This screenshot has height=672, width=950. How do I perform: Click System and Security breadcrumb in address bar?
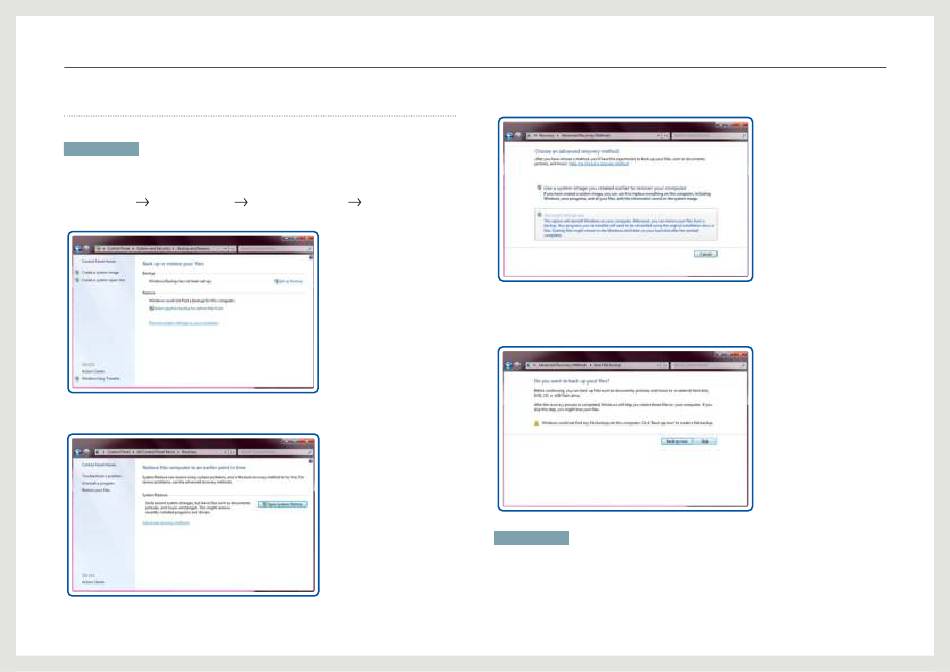153,248
